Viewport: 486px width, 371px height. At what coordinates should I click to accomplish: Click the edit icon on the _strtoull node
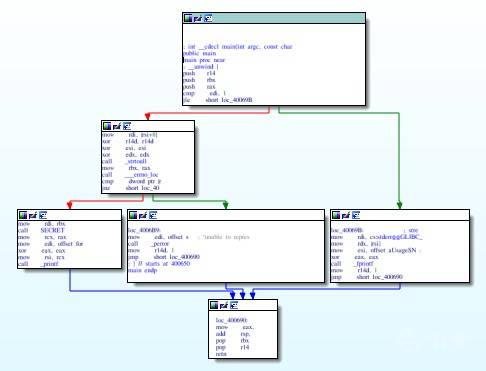tap(117, 126)
